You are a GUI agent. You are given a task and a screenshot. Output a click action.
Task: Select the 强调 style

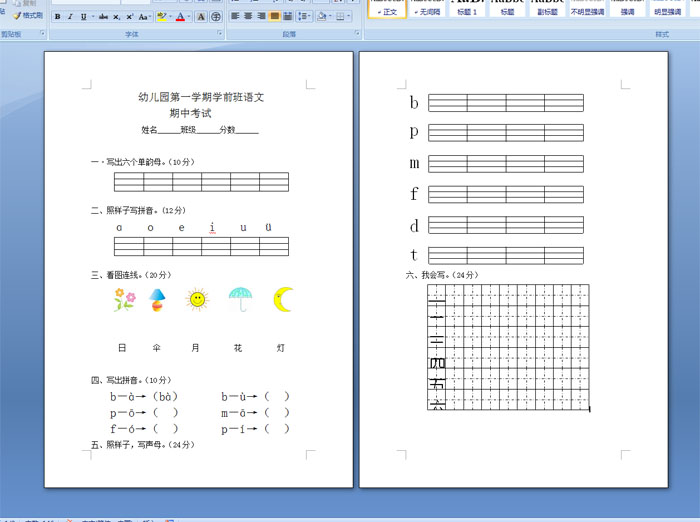click(x=628, y=8)
